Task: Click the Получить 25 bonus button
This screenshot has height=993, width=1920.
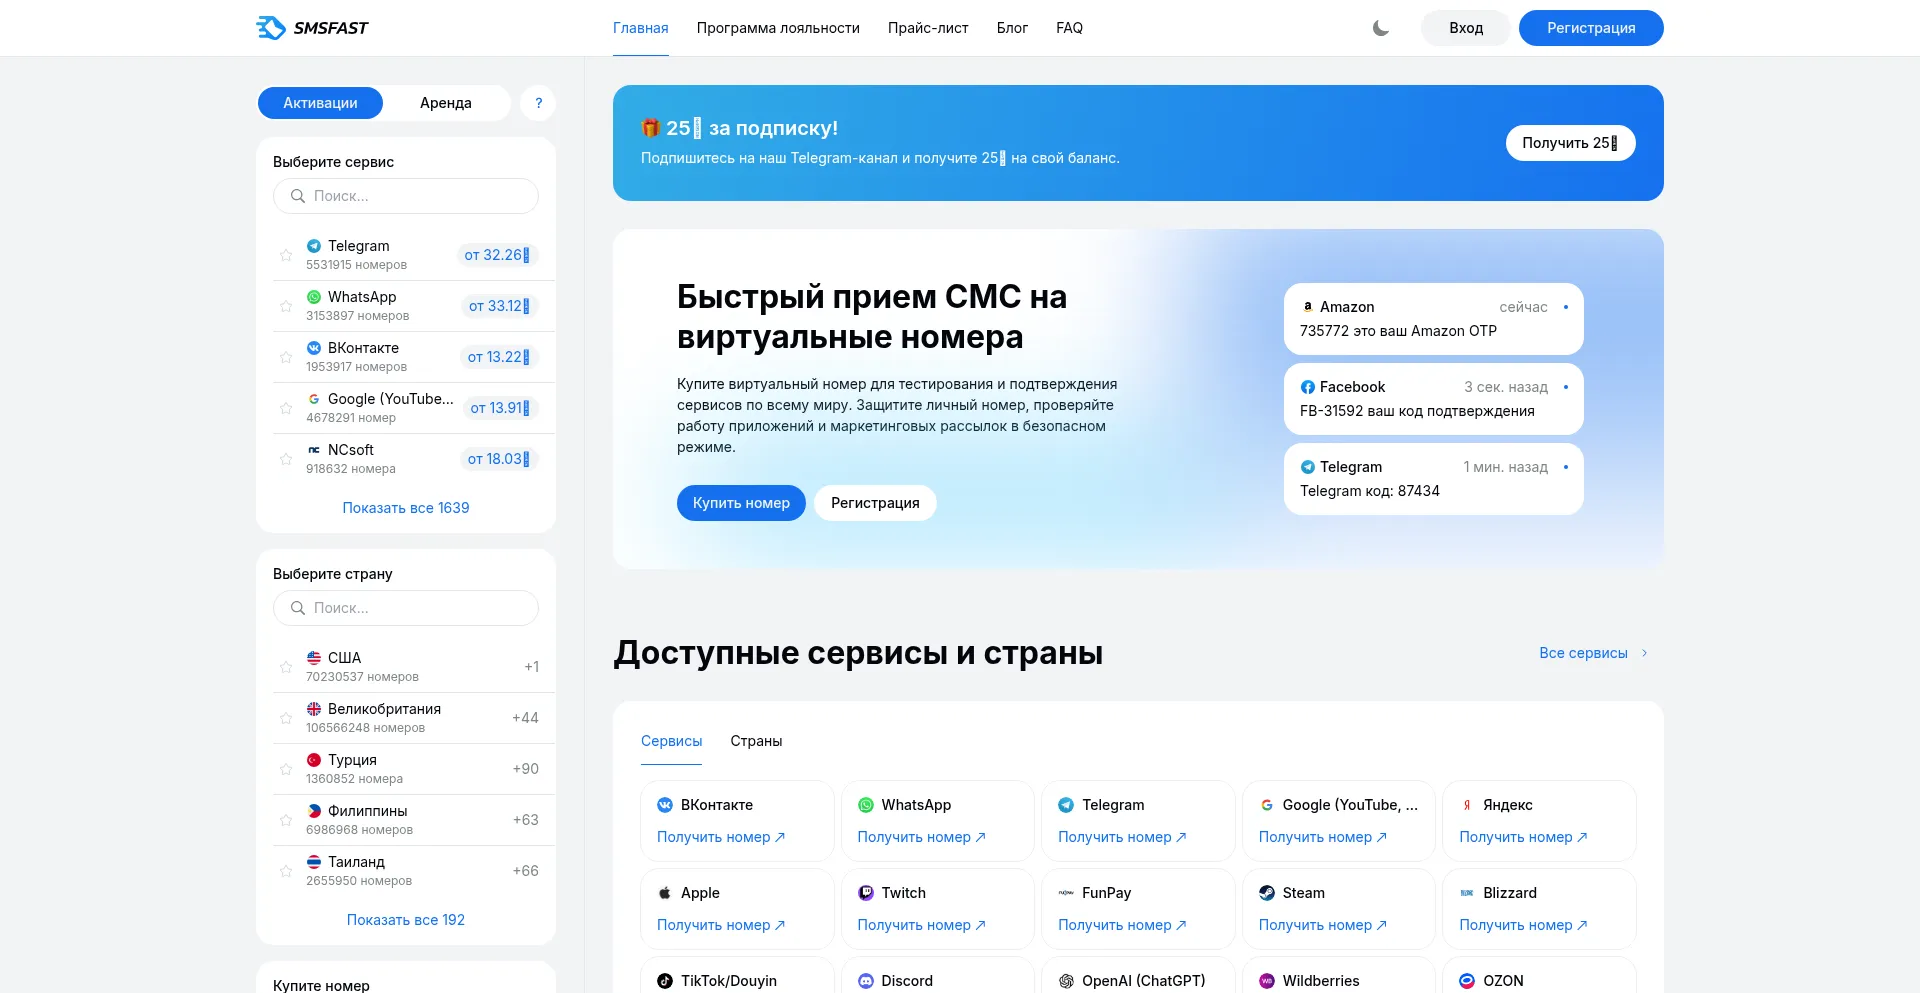Action: pyautogui.click(x=1569, y=143)
